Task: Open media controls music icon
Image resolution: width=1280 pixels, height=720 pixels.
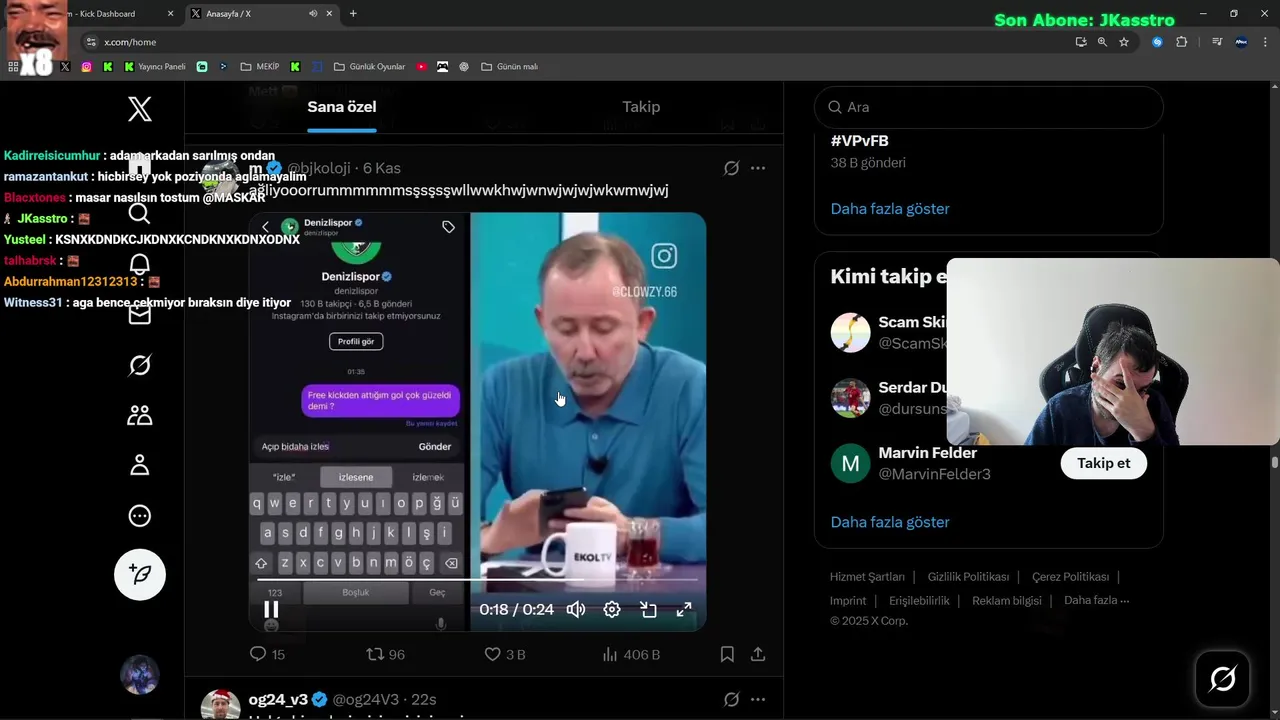Action: click(1217, 42)
